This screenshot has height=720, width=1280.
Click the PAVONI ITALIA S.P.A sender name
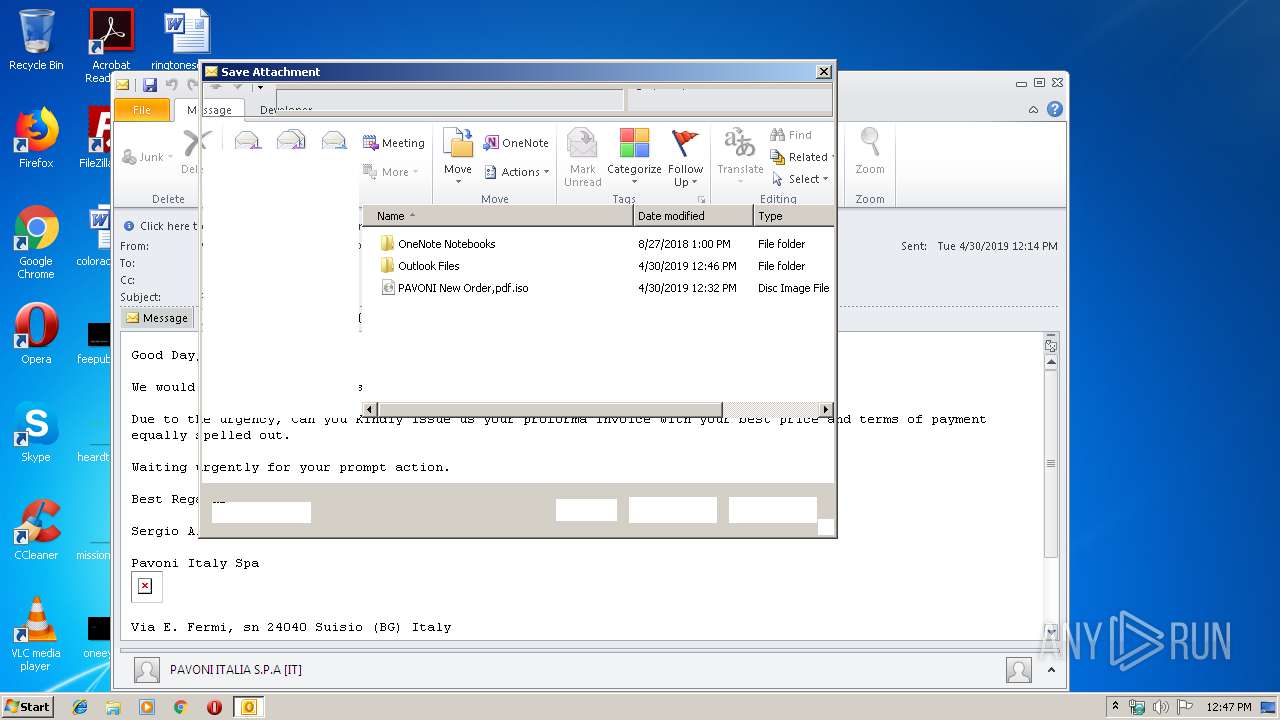(x=236, y=670)
